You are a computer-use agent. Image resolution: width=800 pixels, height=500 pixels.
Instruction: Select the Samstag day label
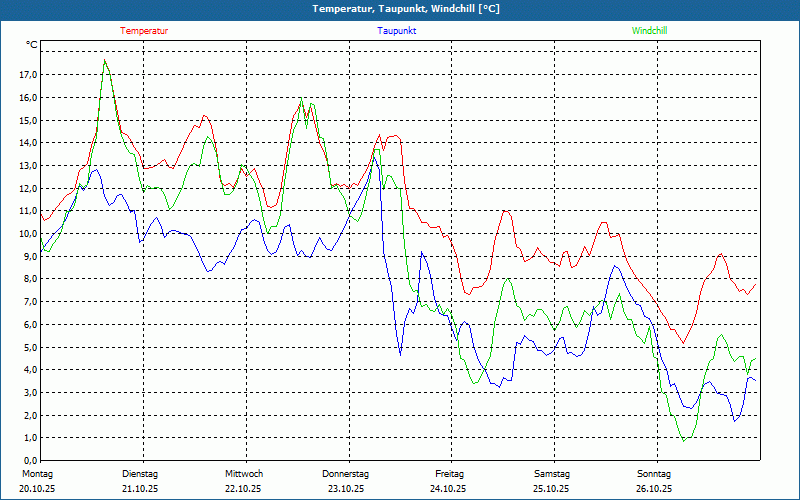click(552, 474)
